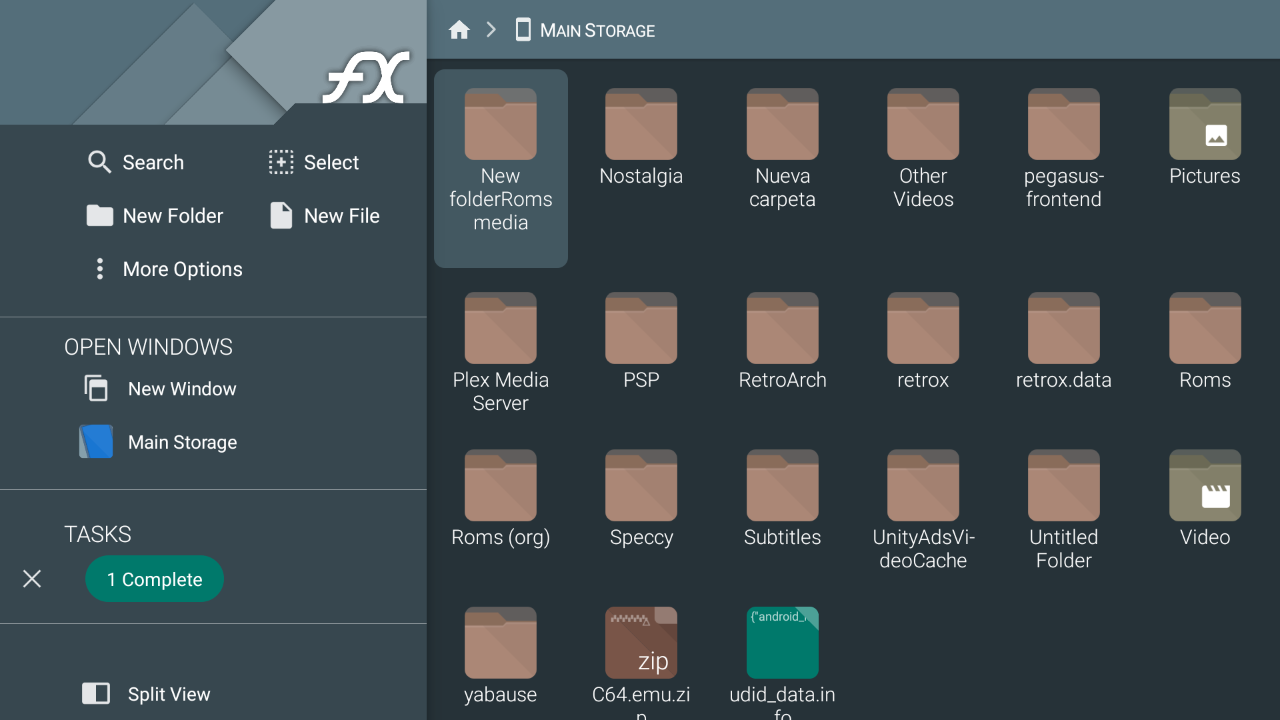This screenshot has width=1280, height=720.
Task: Open the yabause folder
Action: [x=501, y=656]
